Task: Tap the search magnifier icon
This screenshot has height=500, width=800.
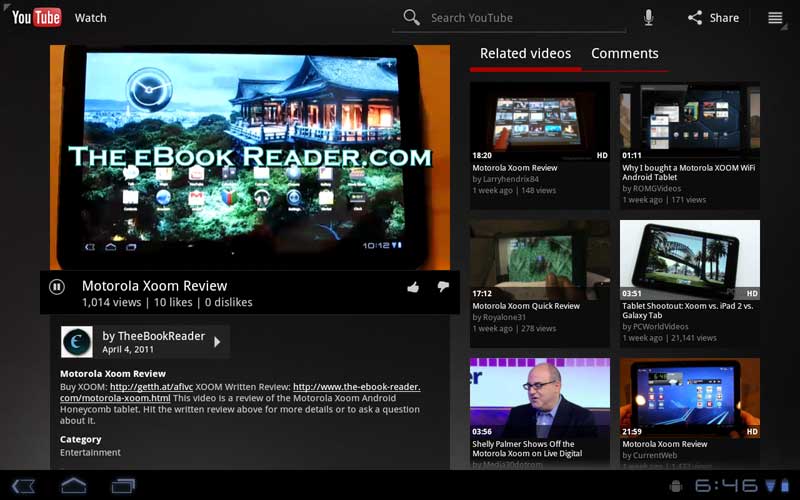Action: point(411,17)
